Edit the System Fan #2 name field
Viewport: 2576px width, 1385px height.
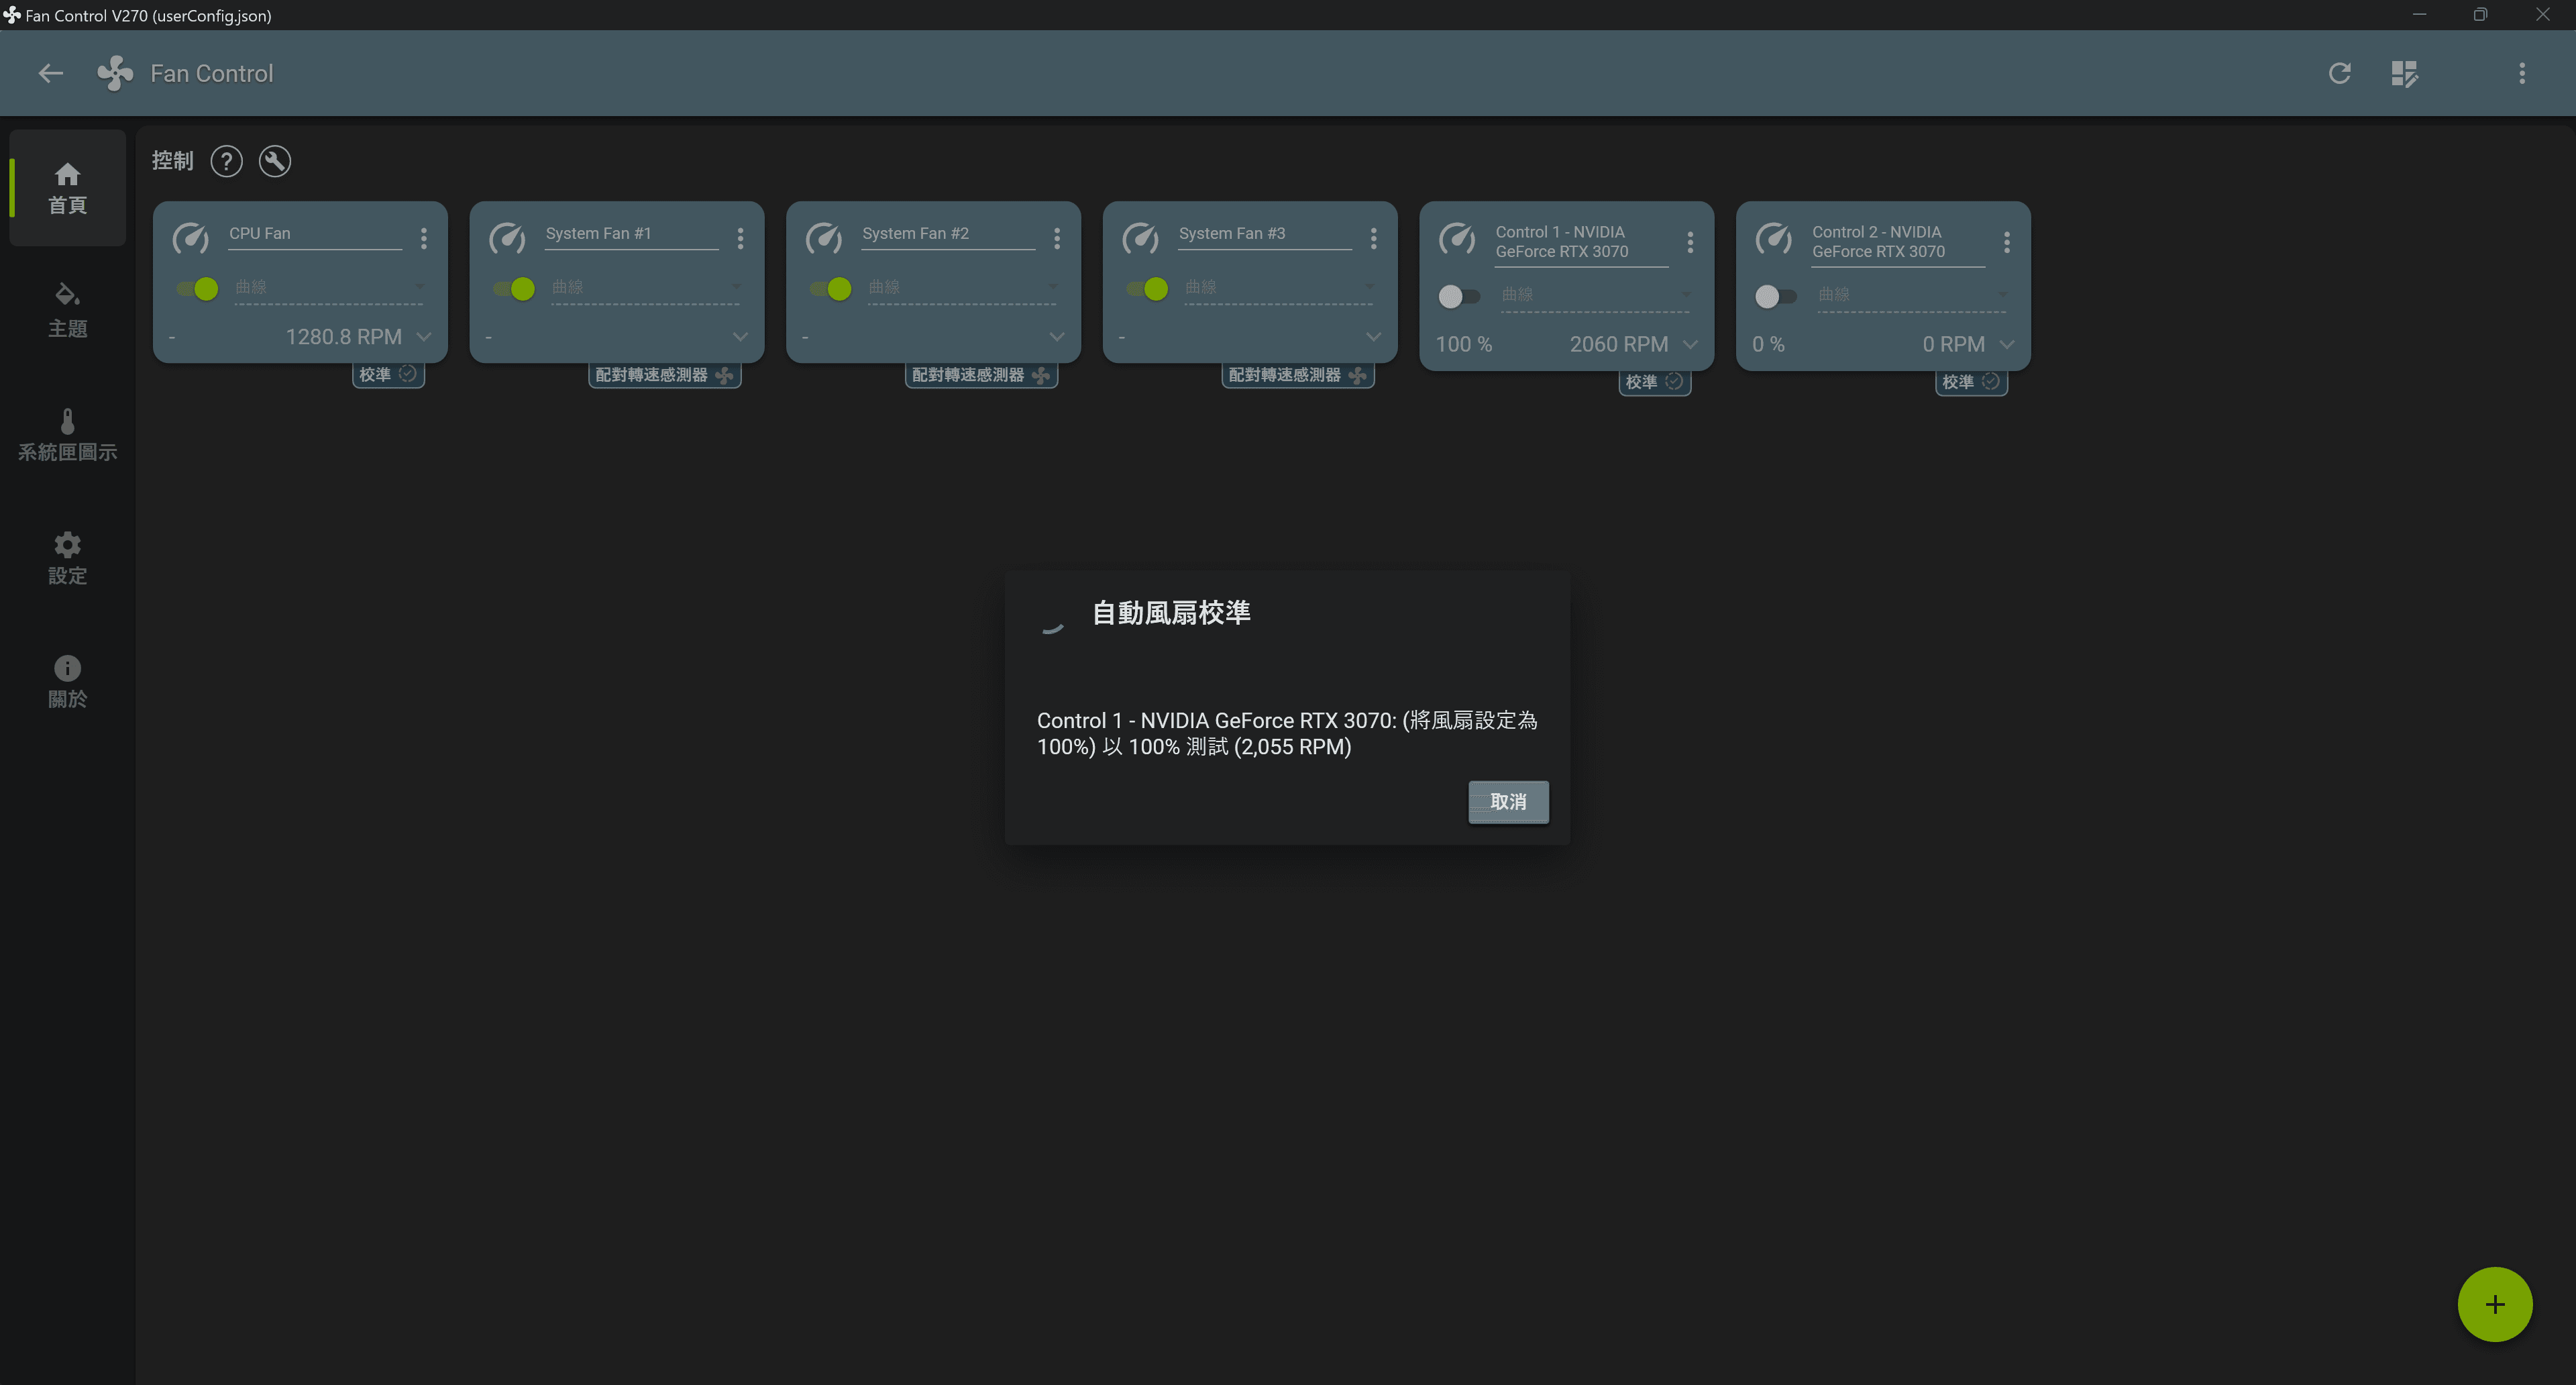coord(948,234)
